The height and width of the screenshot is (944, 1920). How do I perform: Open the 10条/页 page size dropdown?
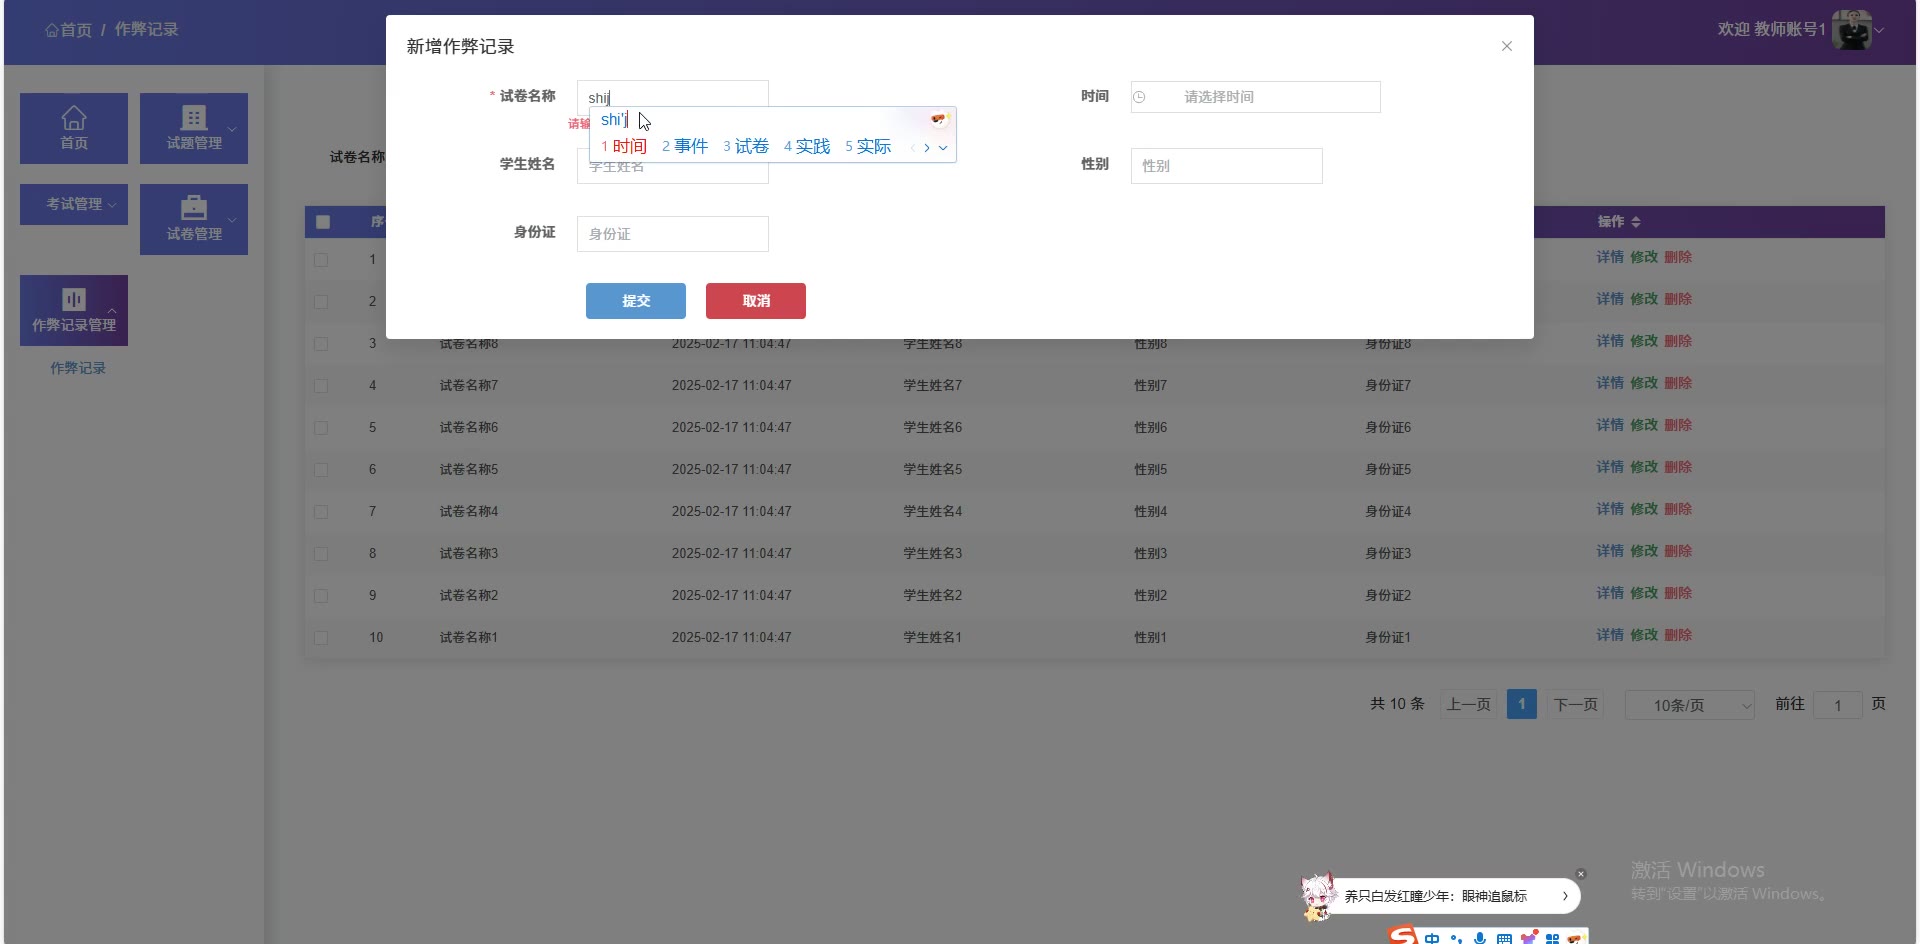point(1689,705)
